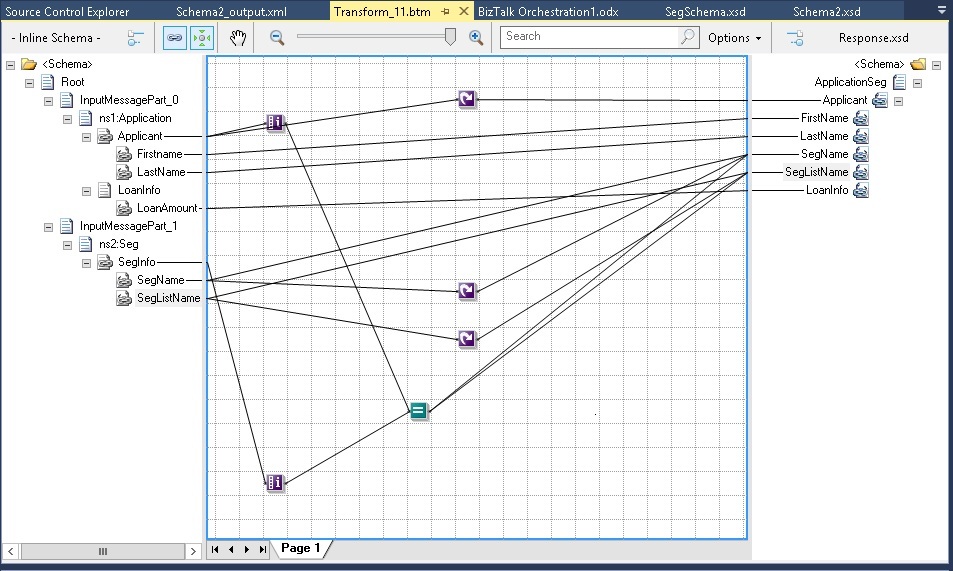
Task: Click the Response.xsd destination schema label
Action: (873, 38)
